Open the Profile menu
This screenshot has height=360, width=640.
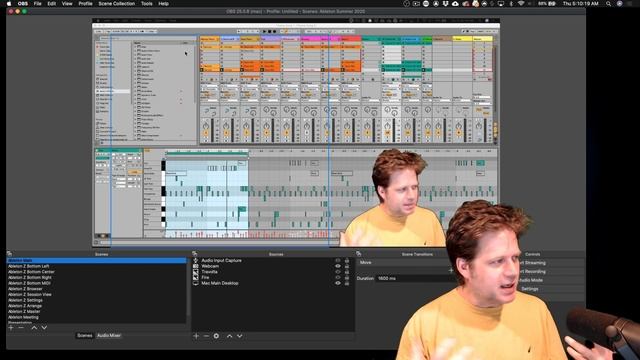point(85,4)
